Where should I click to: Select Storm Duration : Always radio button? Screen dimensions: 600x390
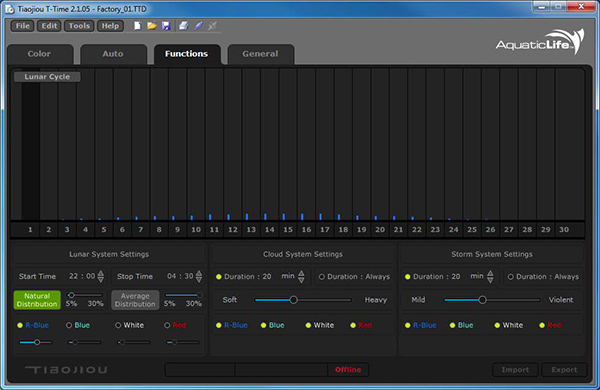pyautogui.click(x=510, y=277)
